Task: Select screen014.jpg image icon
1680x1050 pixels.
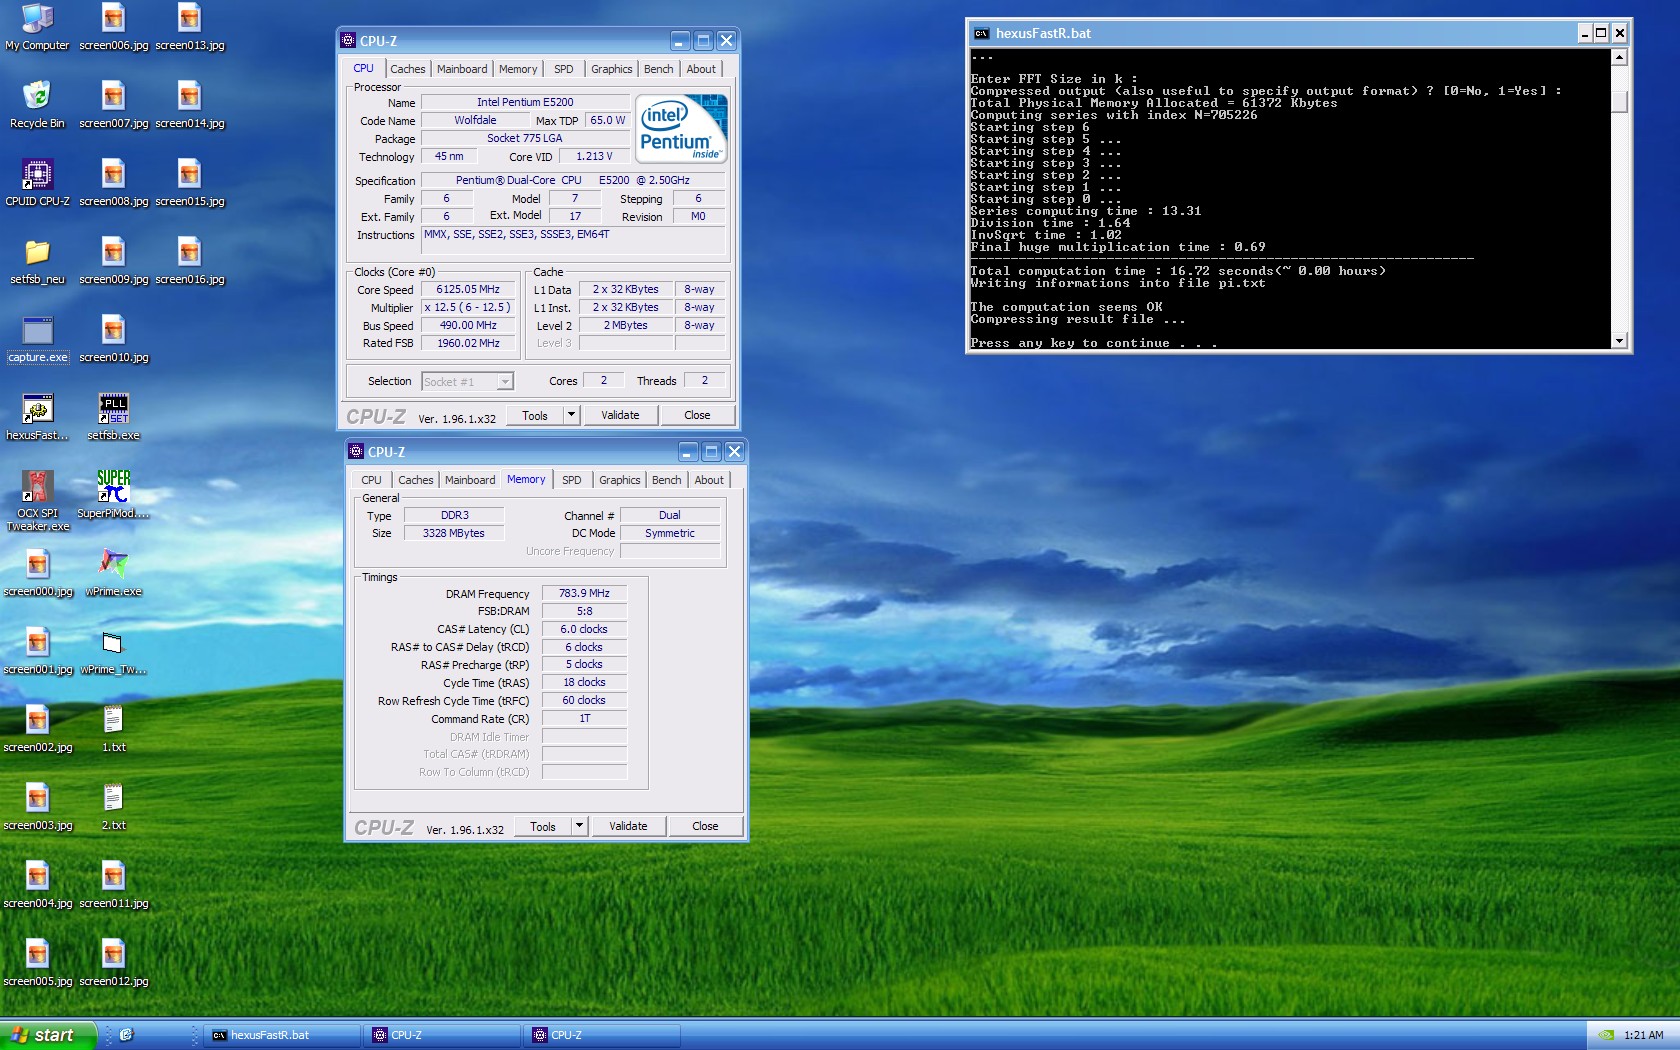Action: 189,105
